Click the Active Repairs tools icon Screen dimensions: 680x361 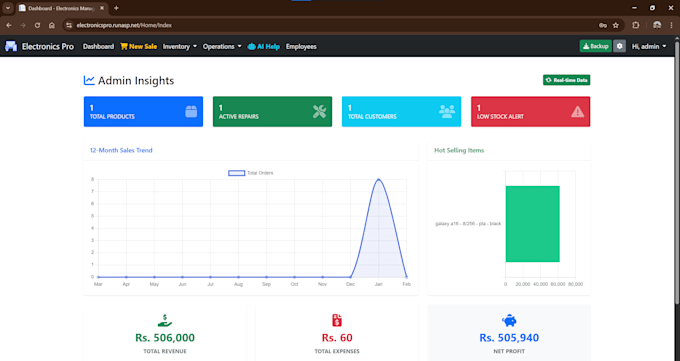point(320,112)
